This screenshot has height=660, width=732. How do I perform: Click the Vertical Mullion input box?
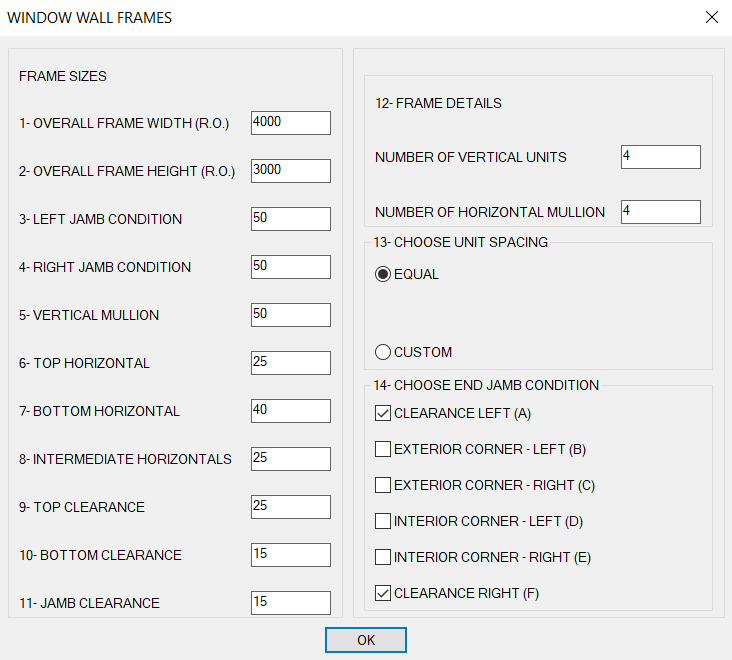(x=290, y=315)
